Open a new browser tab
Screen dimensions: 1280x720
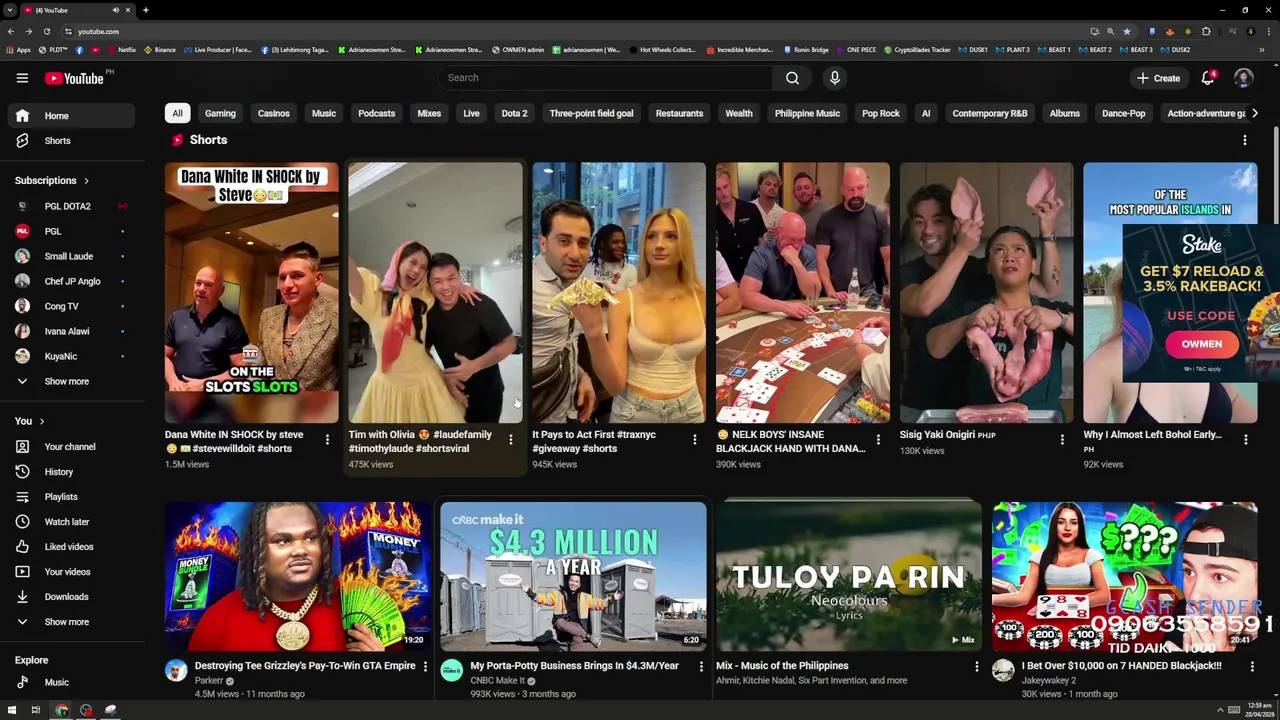click(x=145, y=10)
